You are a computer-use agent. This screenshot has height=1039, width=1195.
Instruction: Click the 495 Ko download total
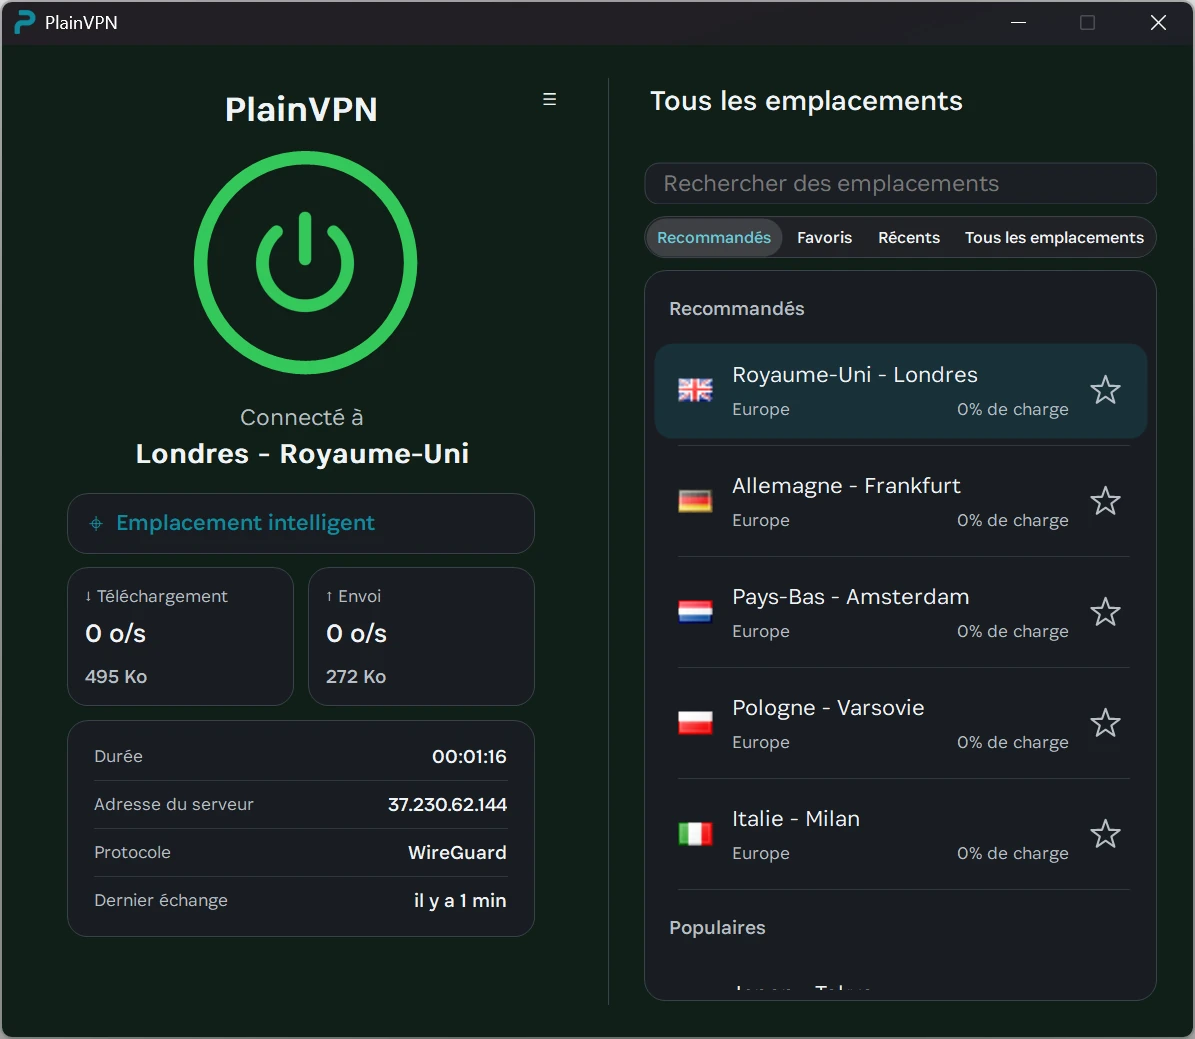tap(116, 676)
